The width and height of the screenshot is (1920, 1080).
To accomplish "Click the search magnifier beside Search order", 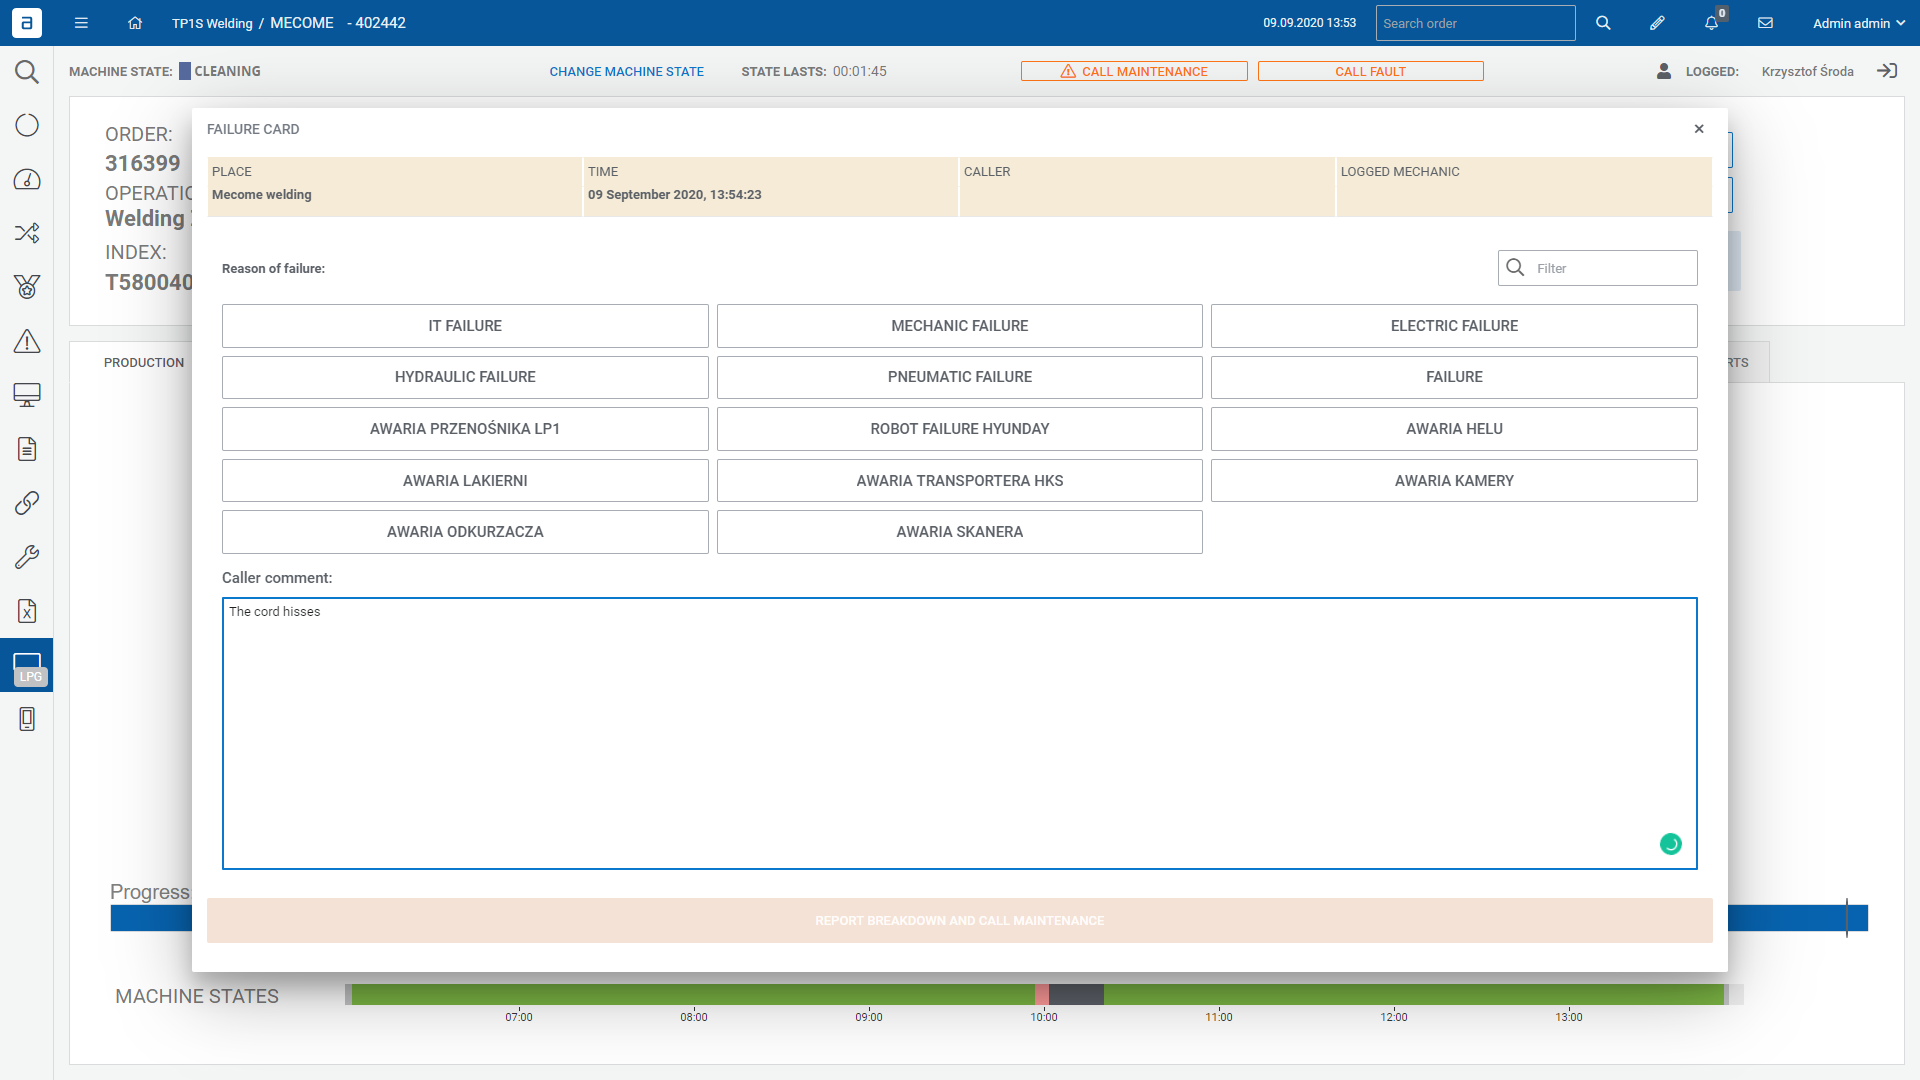I will click(1603, 23).
